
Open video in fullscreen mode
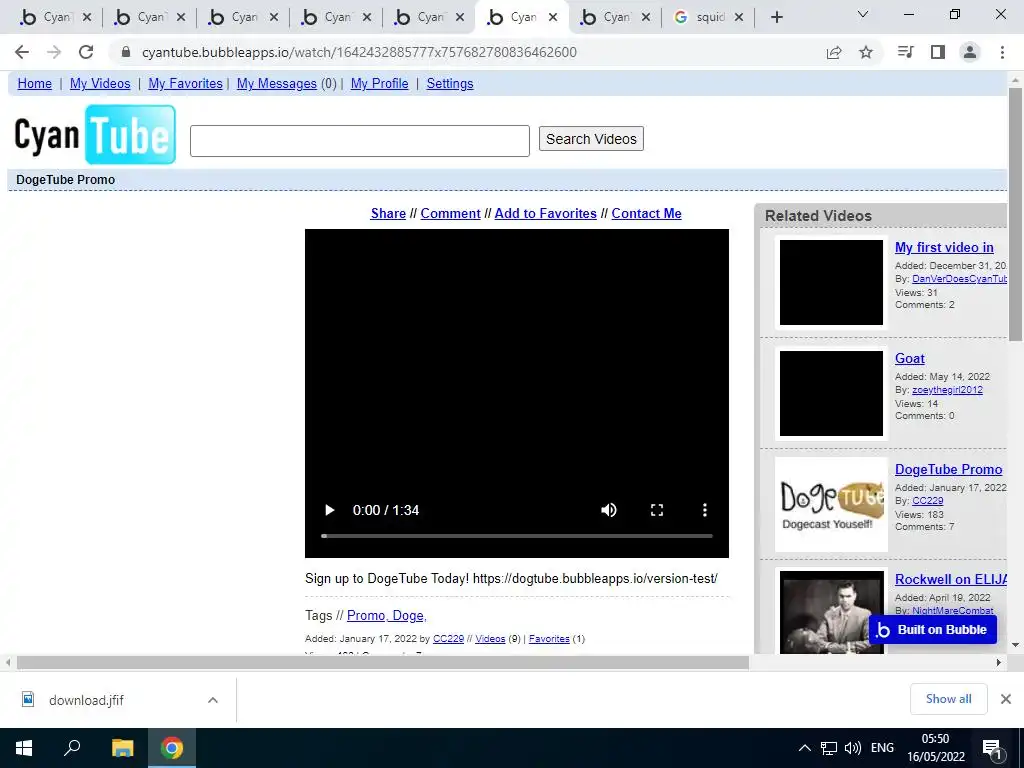[657, 510]
